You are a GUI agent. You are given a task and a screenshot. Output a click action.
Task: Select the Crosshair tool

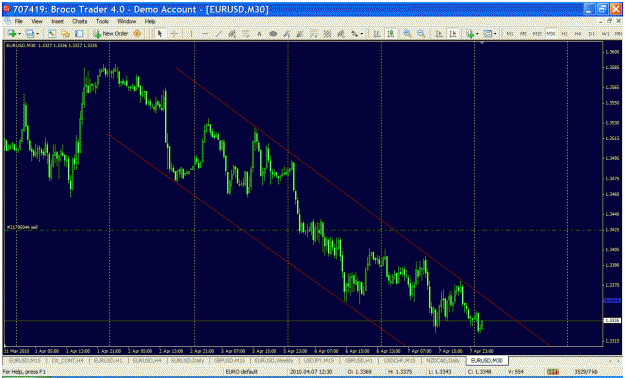(174, 34)
